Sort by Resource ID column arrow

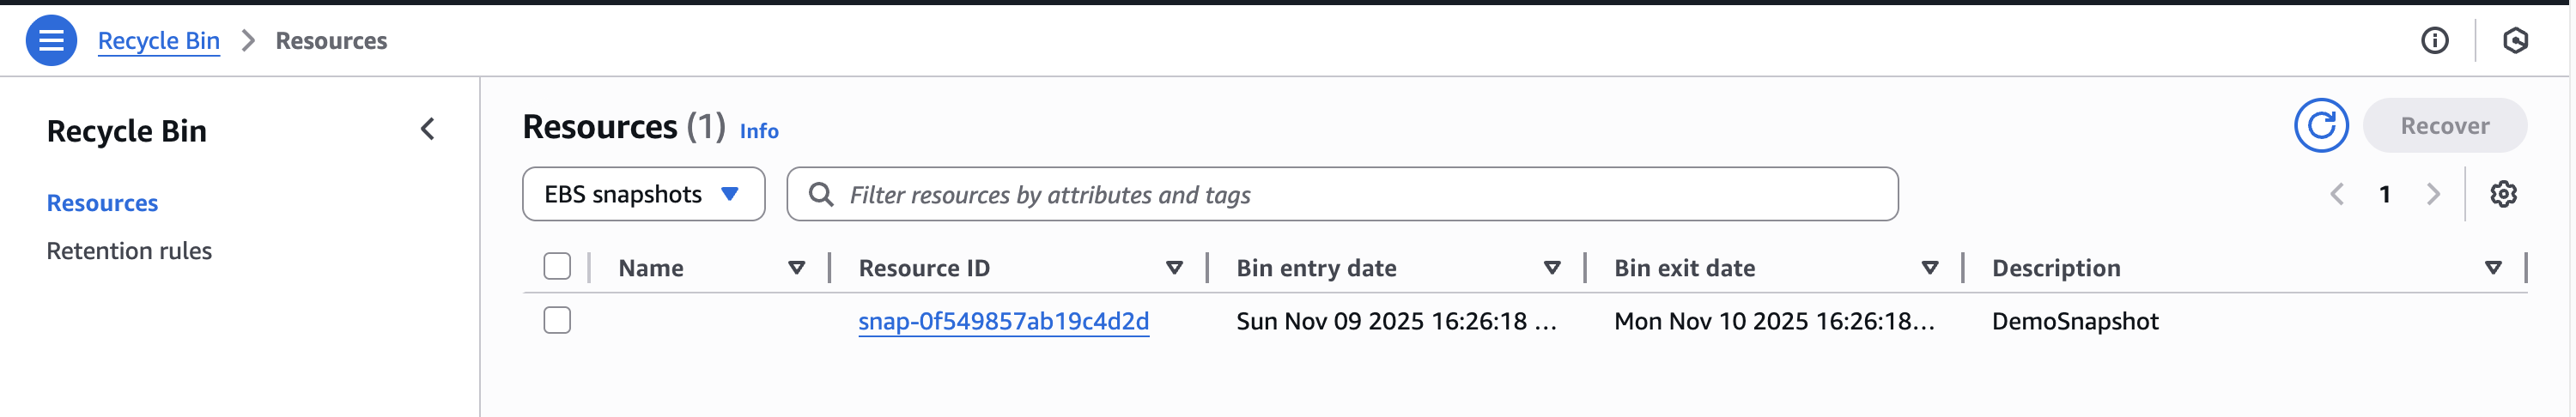tap(1174, 268)
